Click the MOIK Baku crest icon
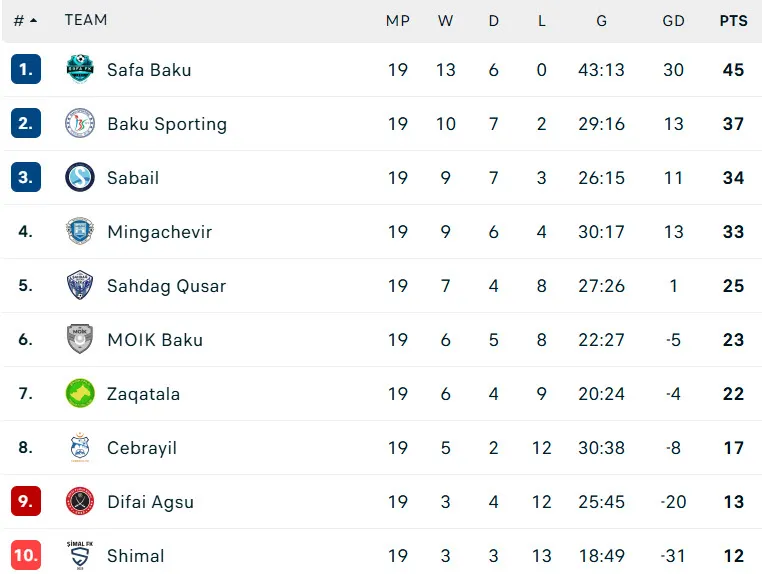This screenshot has width=762, height=574. pyautogui.click(x=80, y=339)
